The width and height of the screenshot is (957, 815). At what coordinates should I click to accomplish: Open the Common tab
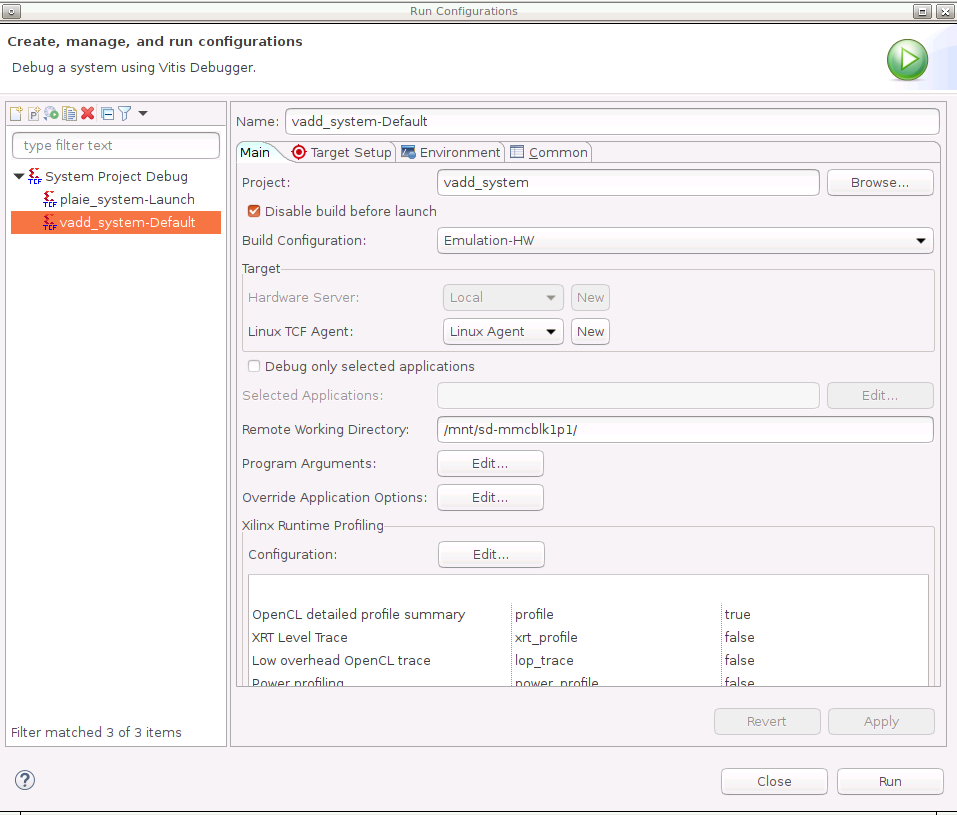point(549,152)
